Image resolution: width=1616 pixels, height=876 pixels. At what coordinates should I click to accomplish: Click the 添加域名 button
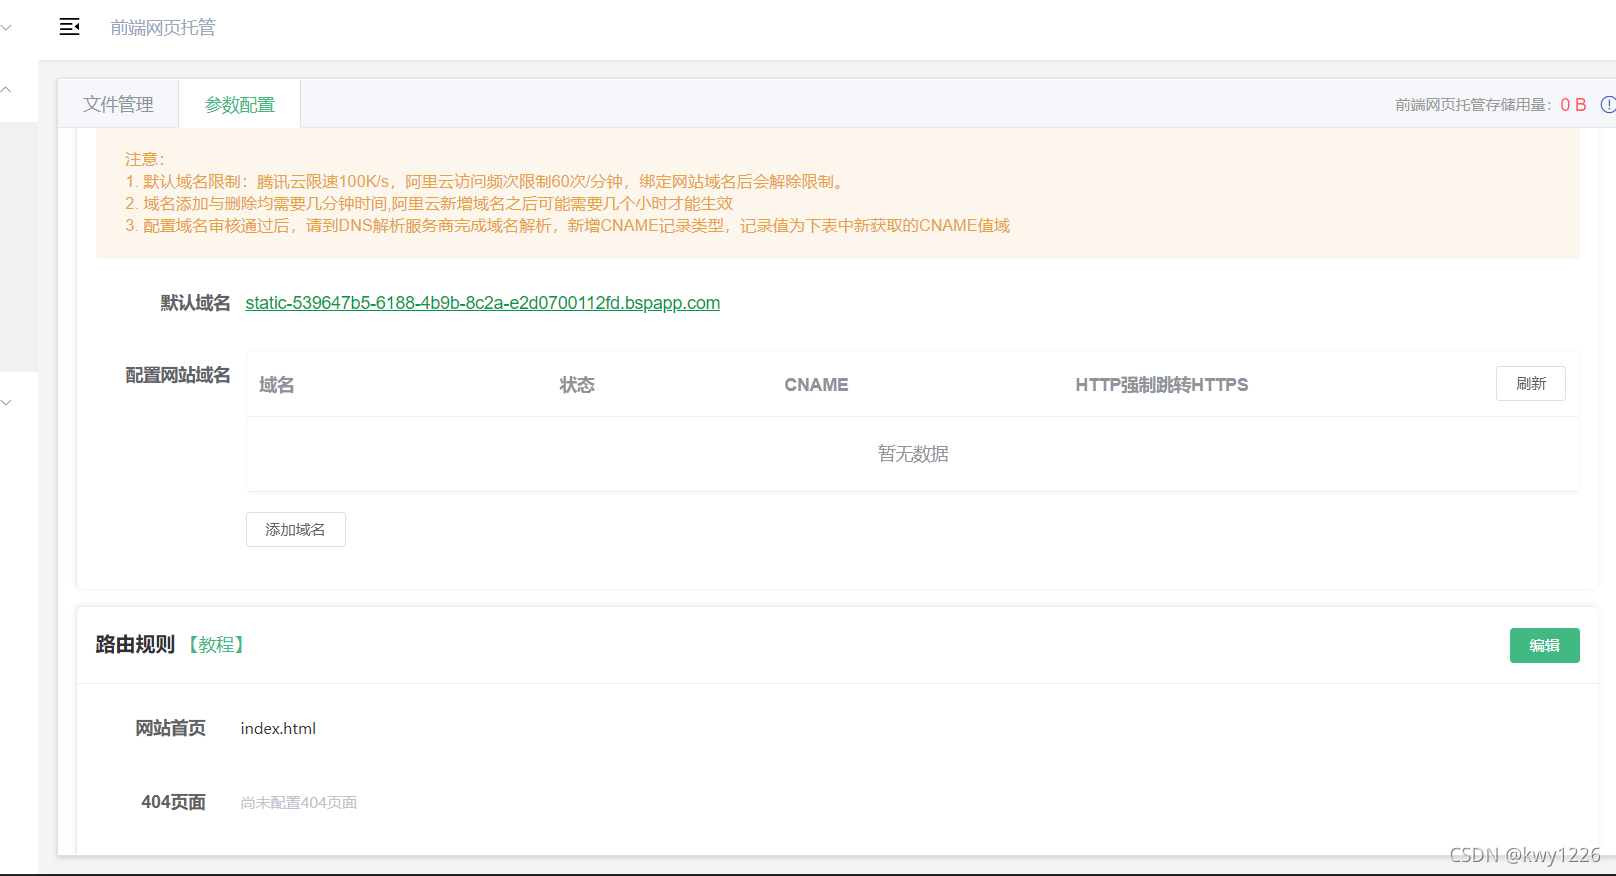point(296,529)
